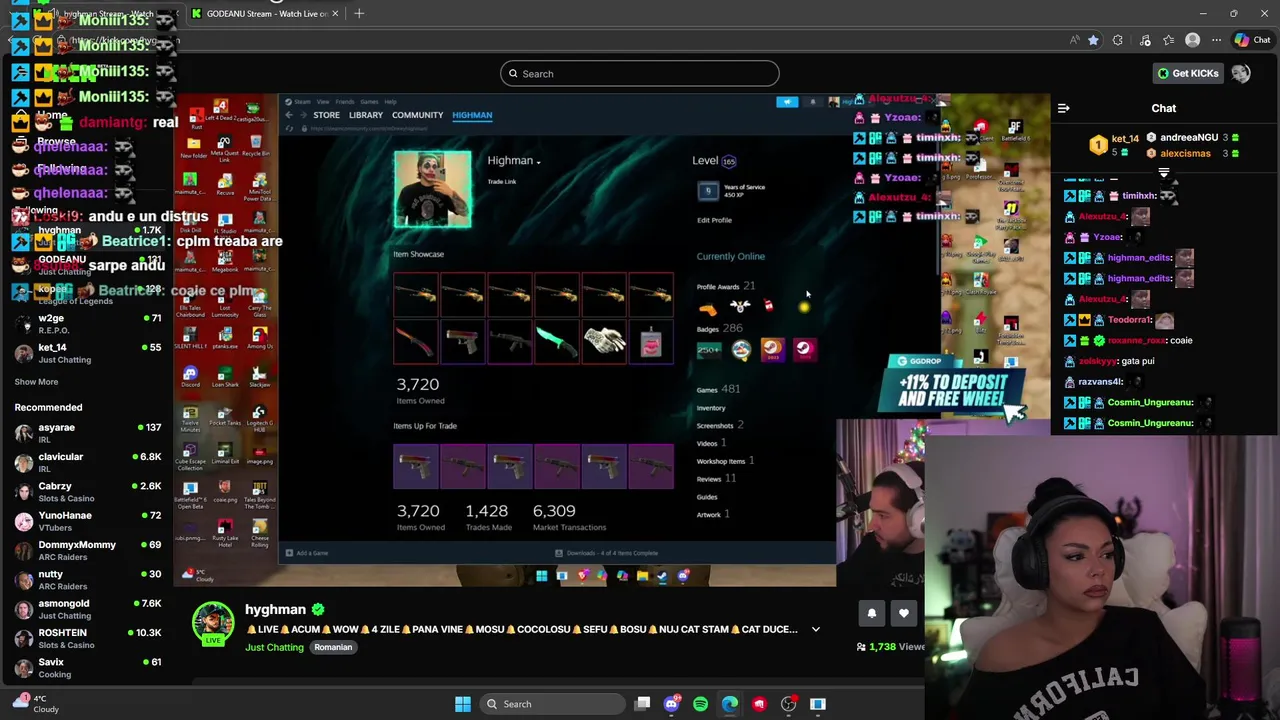Open the weather widget showing Cloudy

35,704
